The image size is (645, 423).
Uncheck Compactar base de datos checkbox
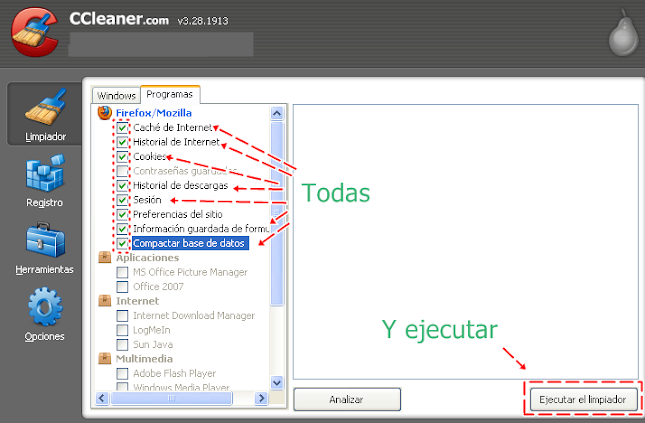(x=122, y=243)
